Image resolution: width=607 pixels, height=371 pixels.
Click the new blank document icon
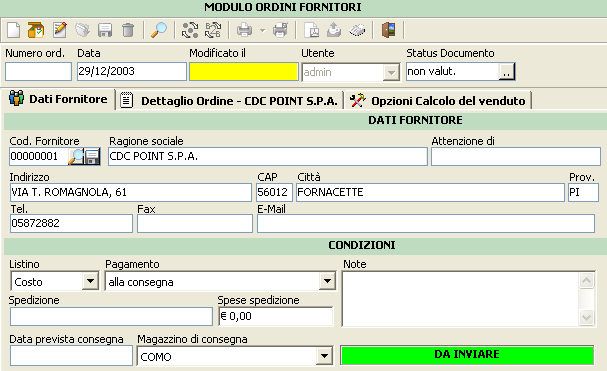click(x=14, y=30)
